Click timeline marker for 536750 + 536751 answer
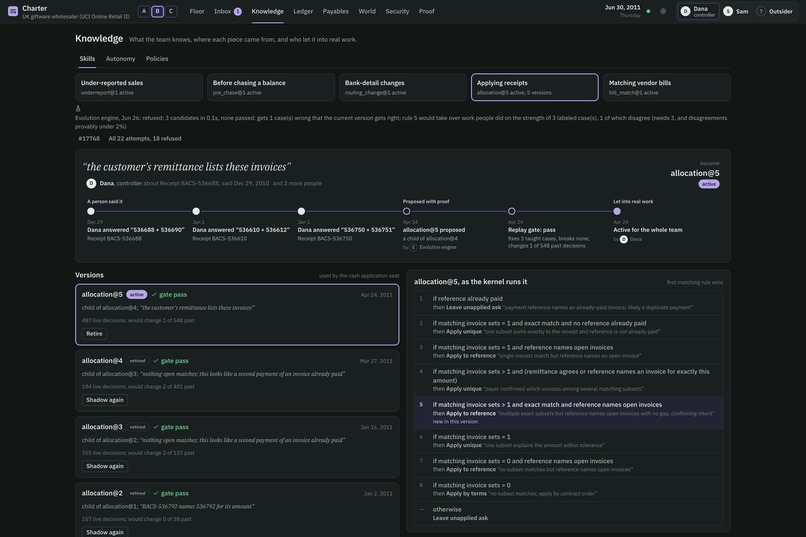Image resolution: width=806 pixels, height=537 pixels. pos(301,211)
